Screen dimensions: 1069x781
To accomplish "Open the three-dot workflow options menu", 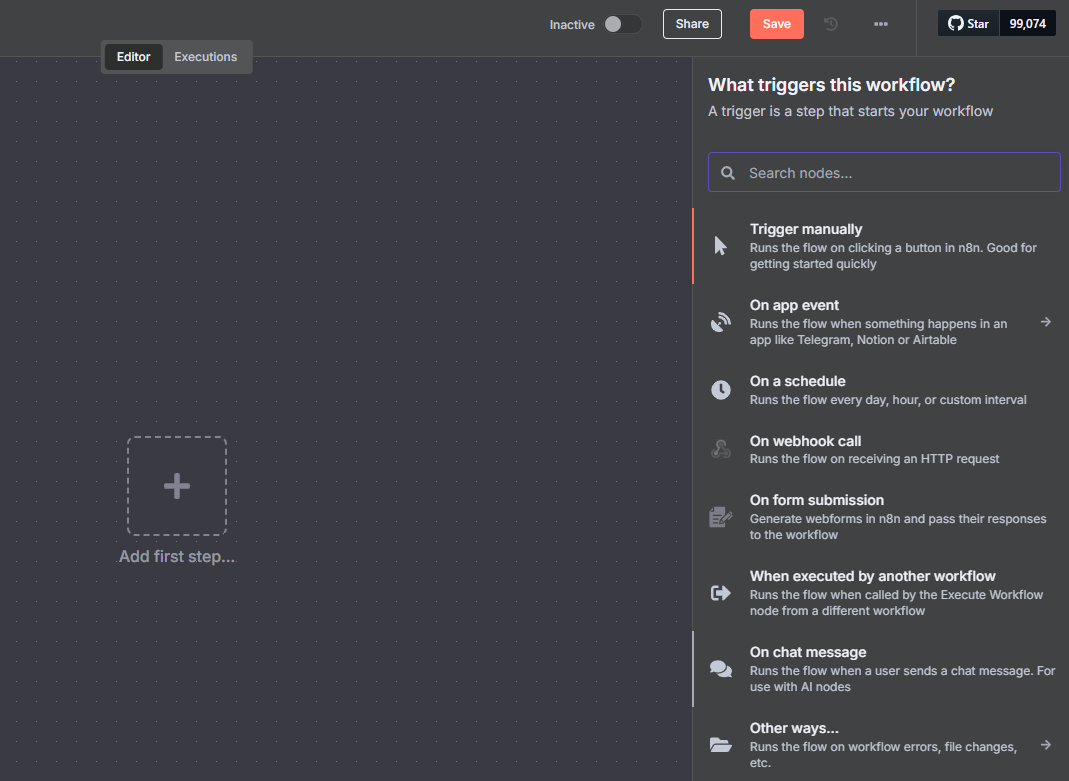I will coord(880,24).
